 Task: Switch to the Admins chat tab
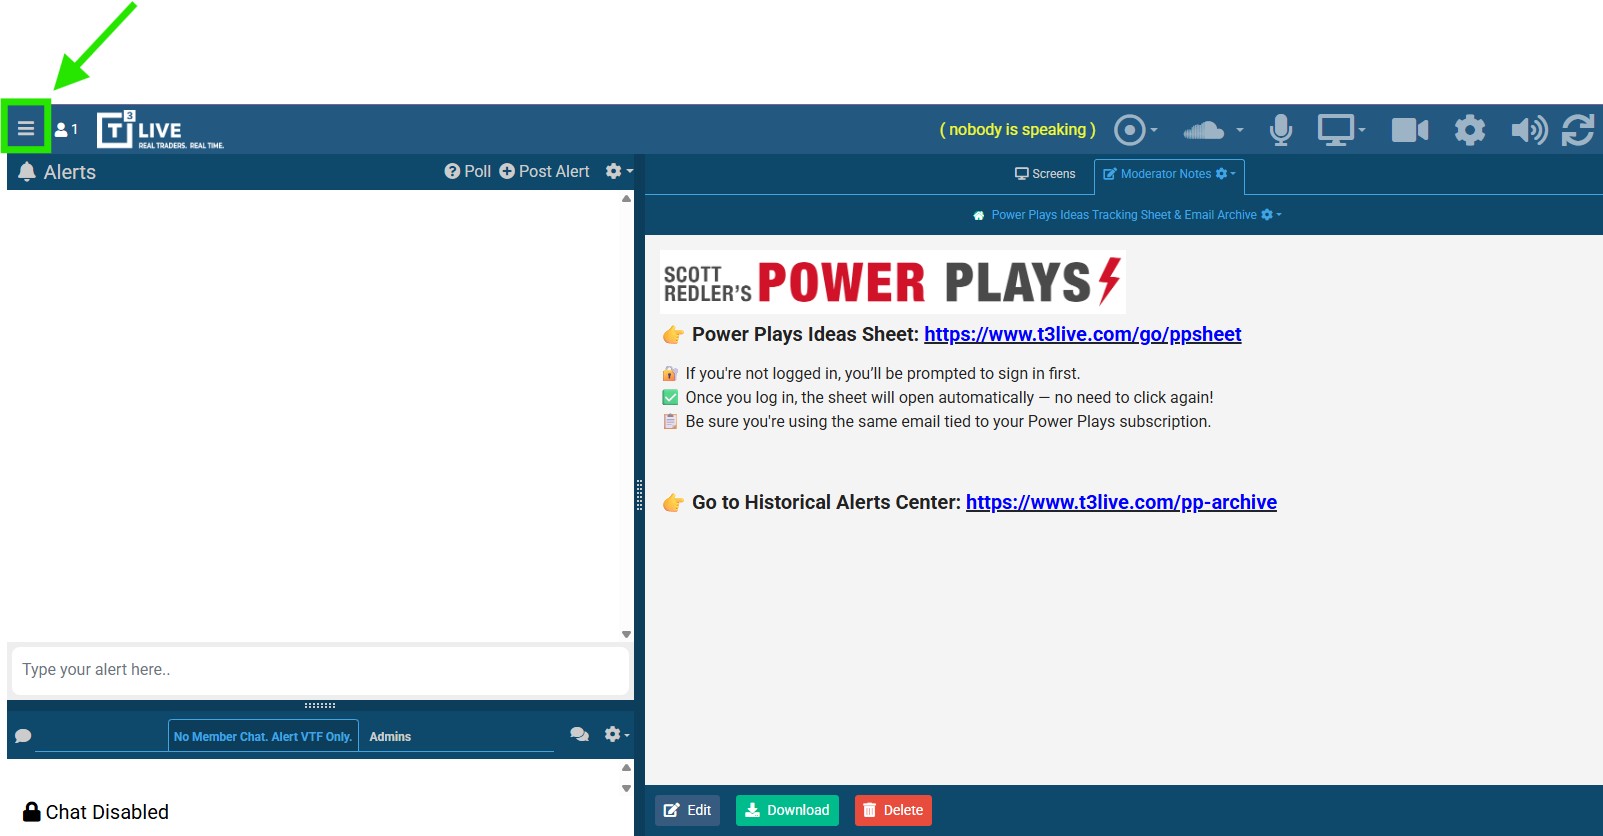pos(390,736)
